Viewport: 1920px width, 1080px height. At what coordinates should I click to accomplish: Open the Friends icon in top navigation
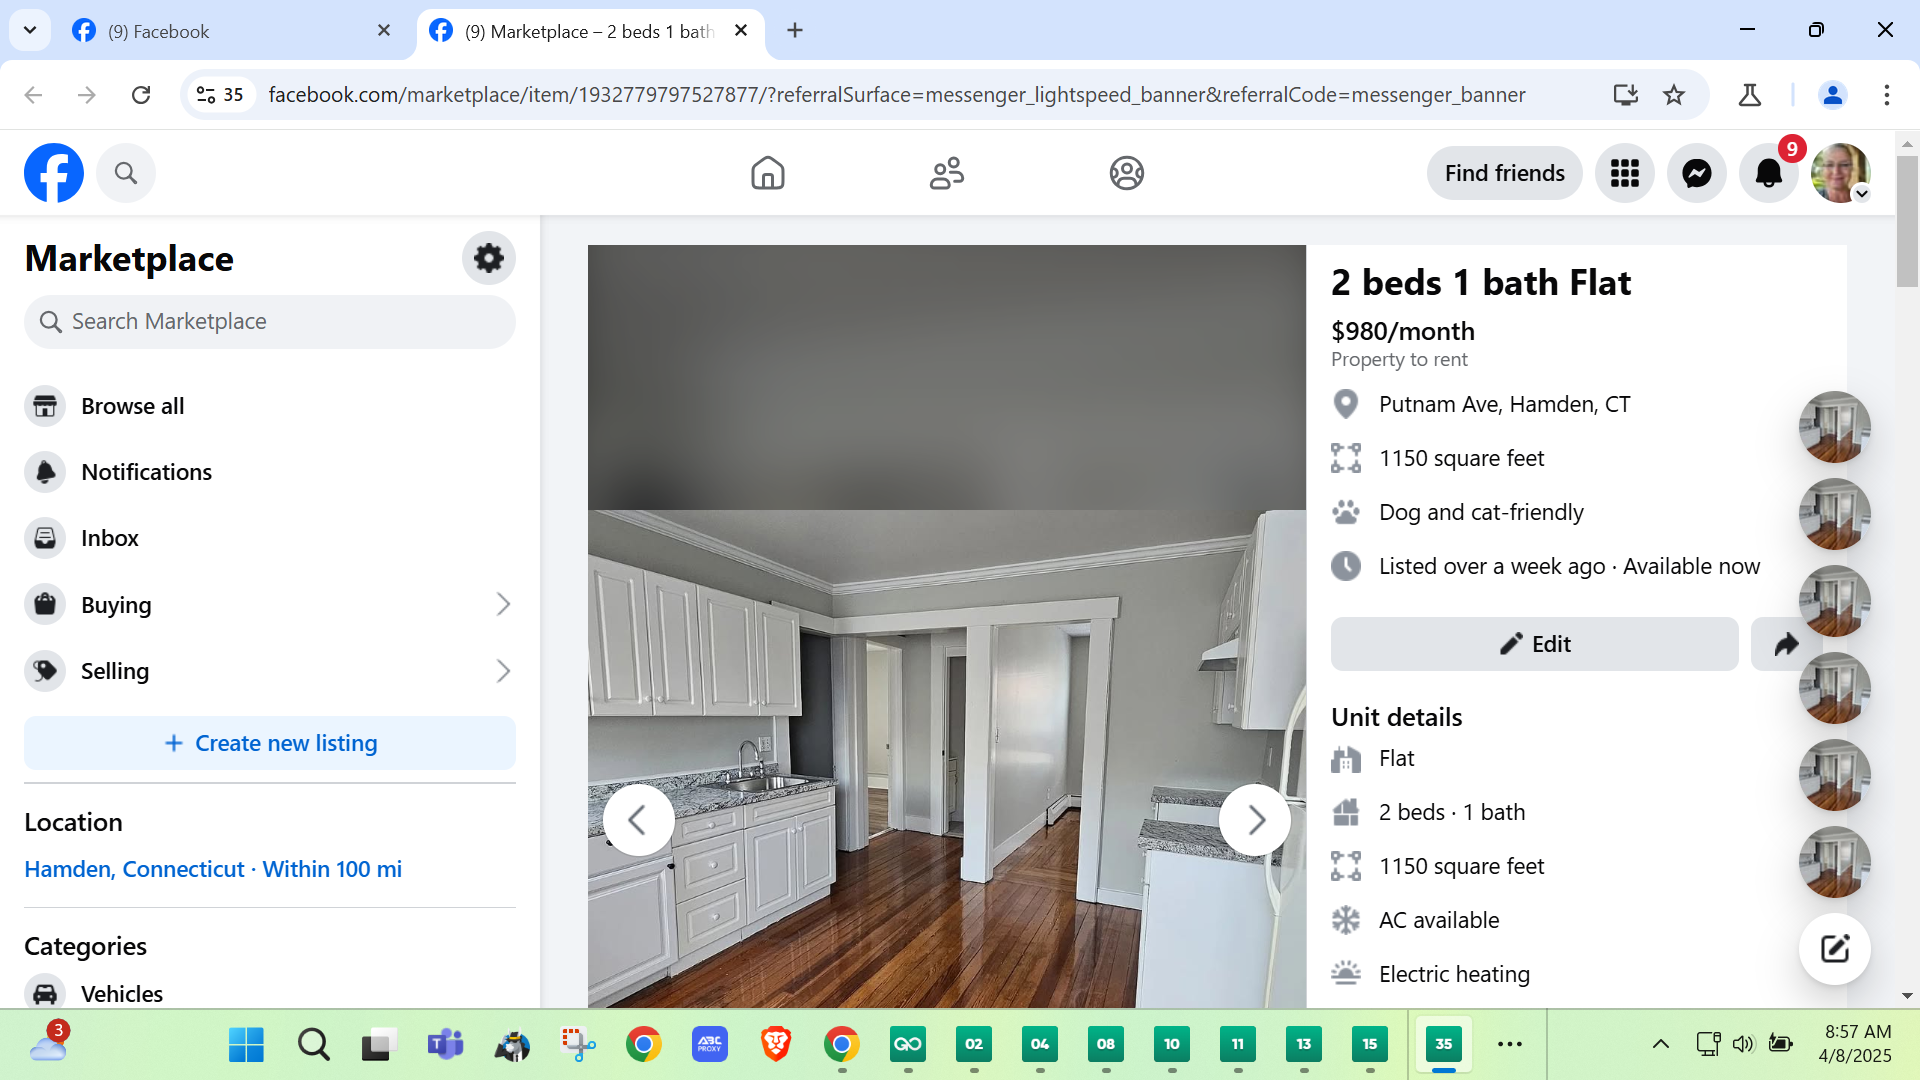click(x=946, y=173)
